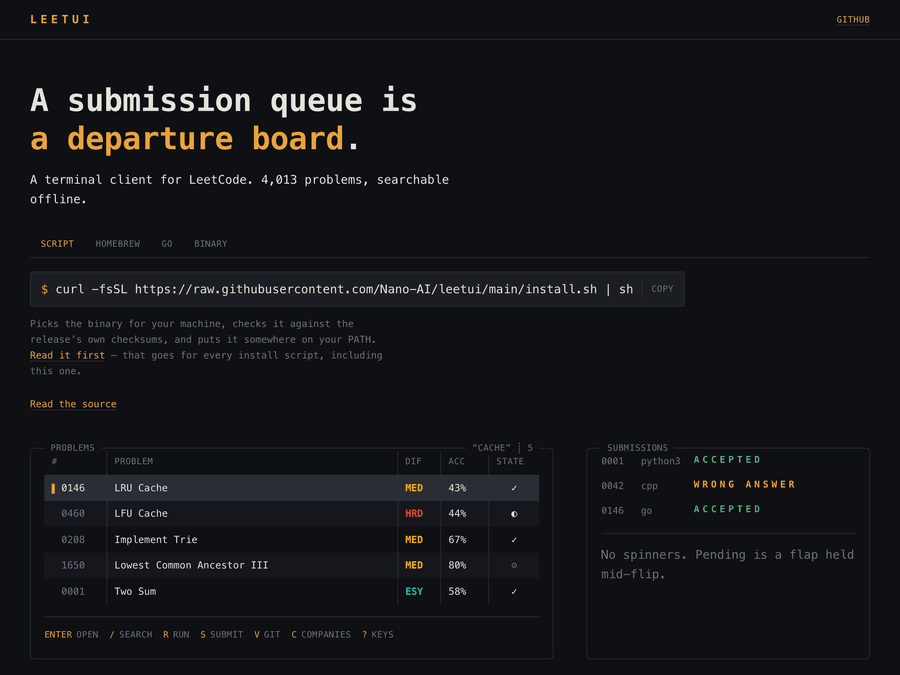Click the HRD difficulty badge
Viewport: 900px width, 675px height.
414,514
